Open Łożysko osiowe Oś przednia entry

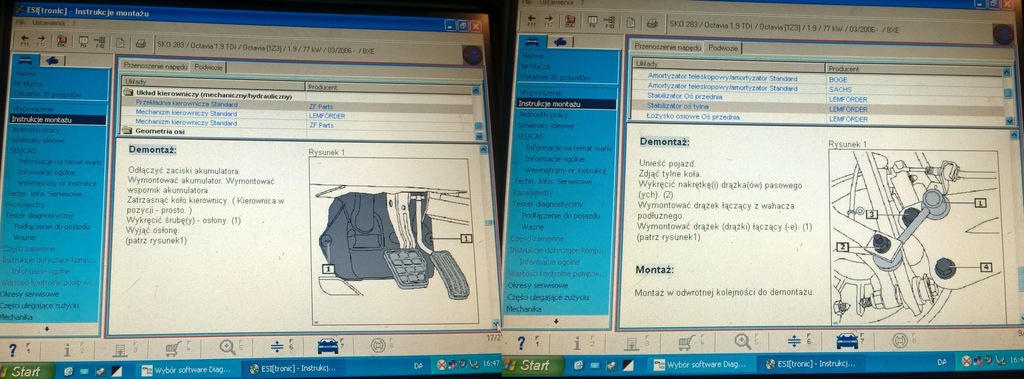[693, 118]
